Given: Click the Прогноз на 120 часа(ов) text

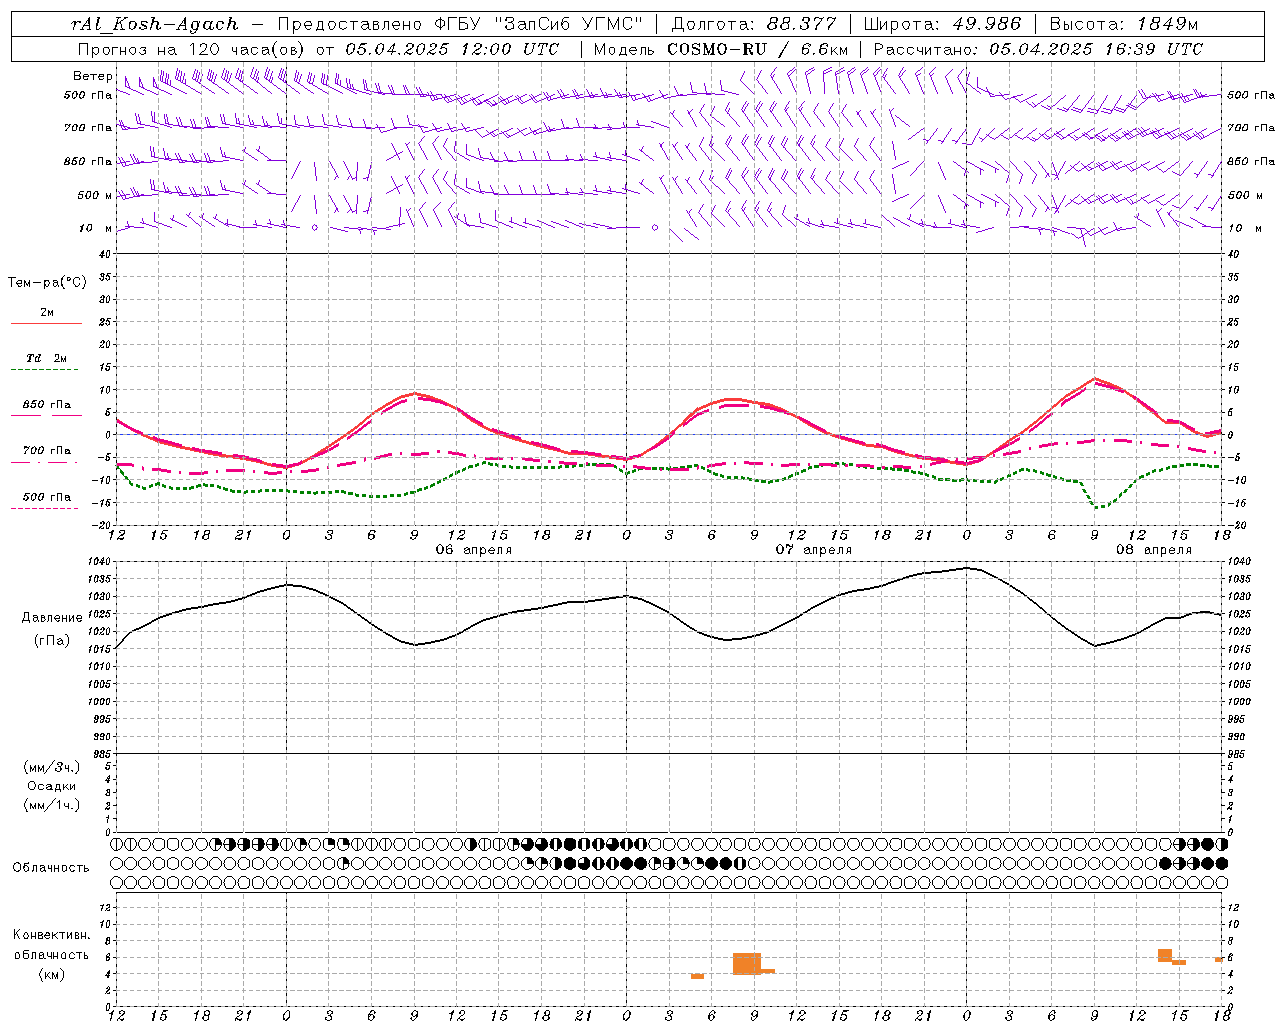Looking at the screenshot, I should pos(193,49).
